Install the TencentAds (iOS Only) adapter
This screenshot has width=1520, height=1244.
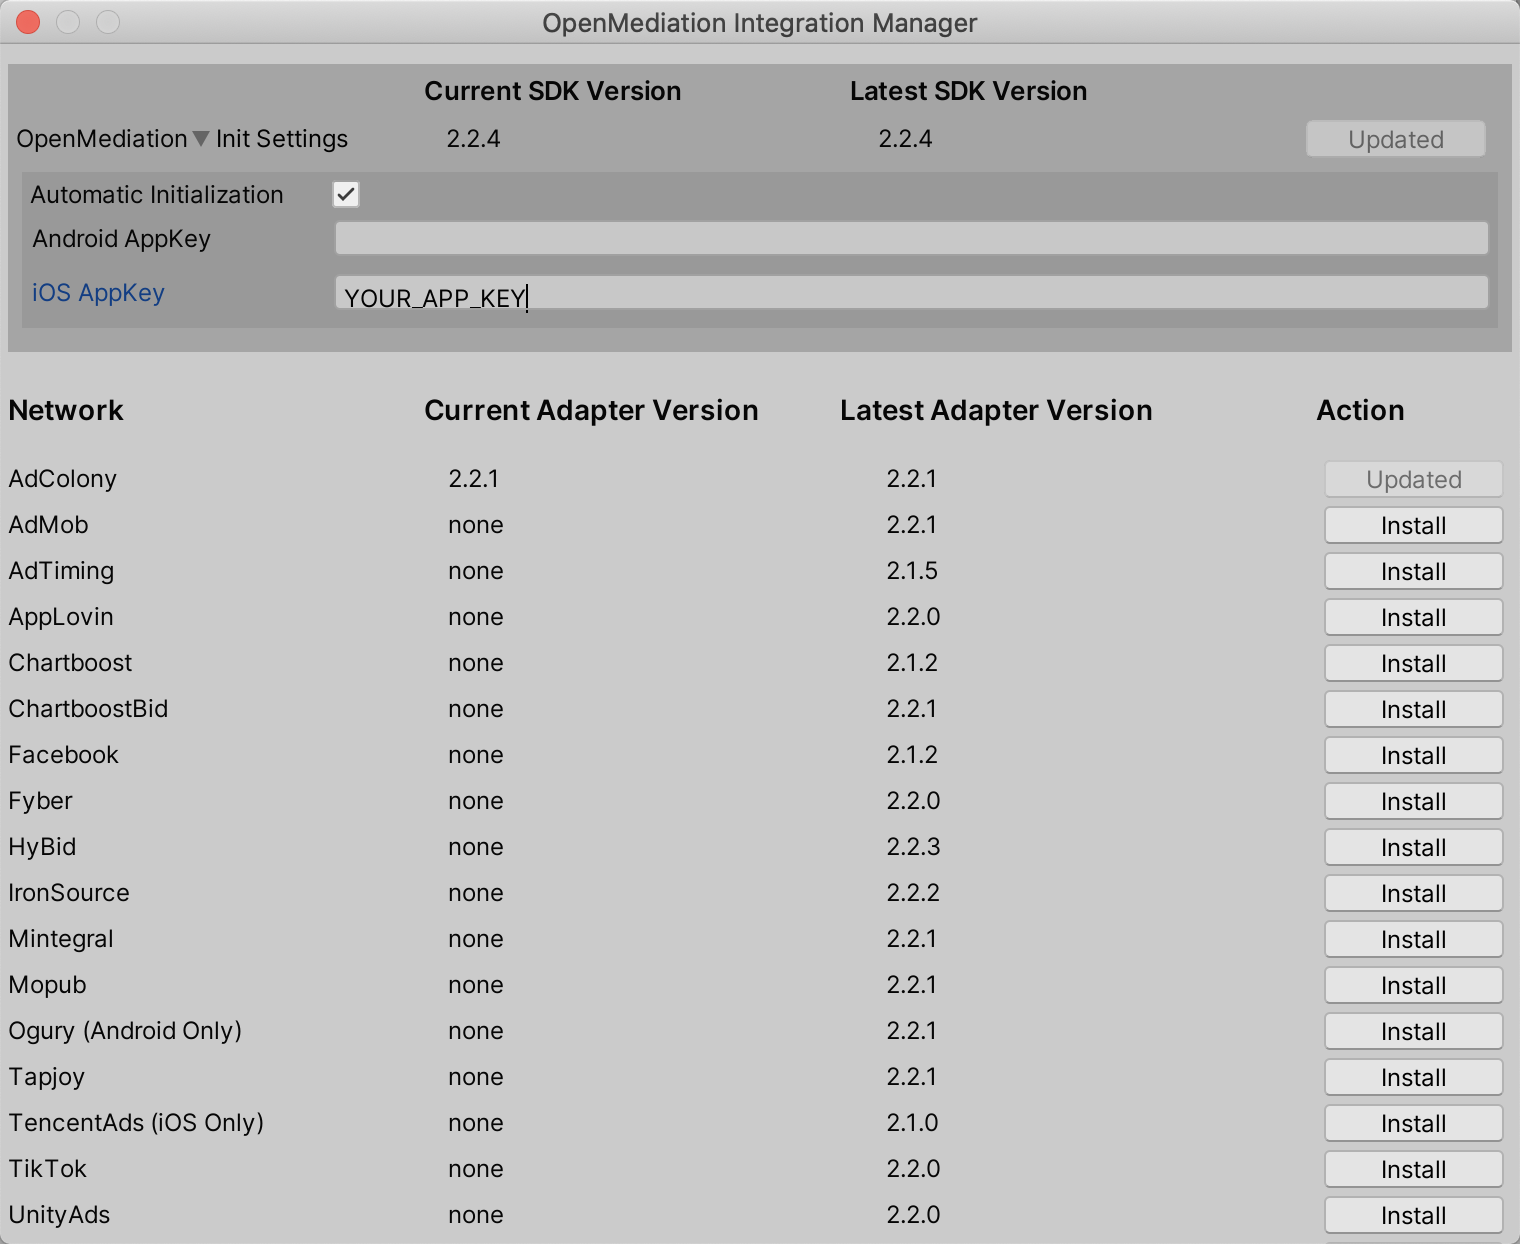coord(1413,1123)
